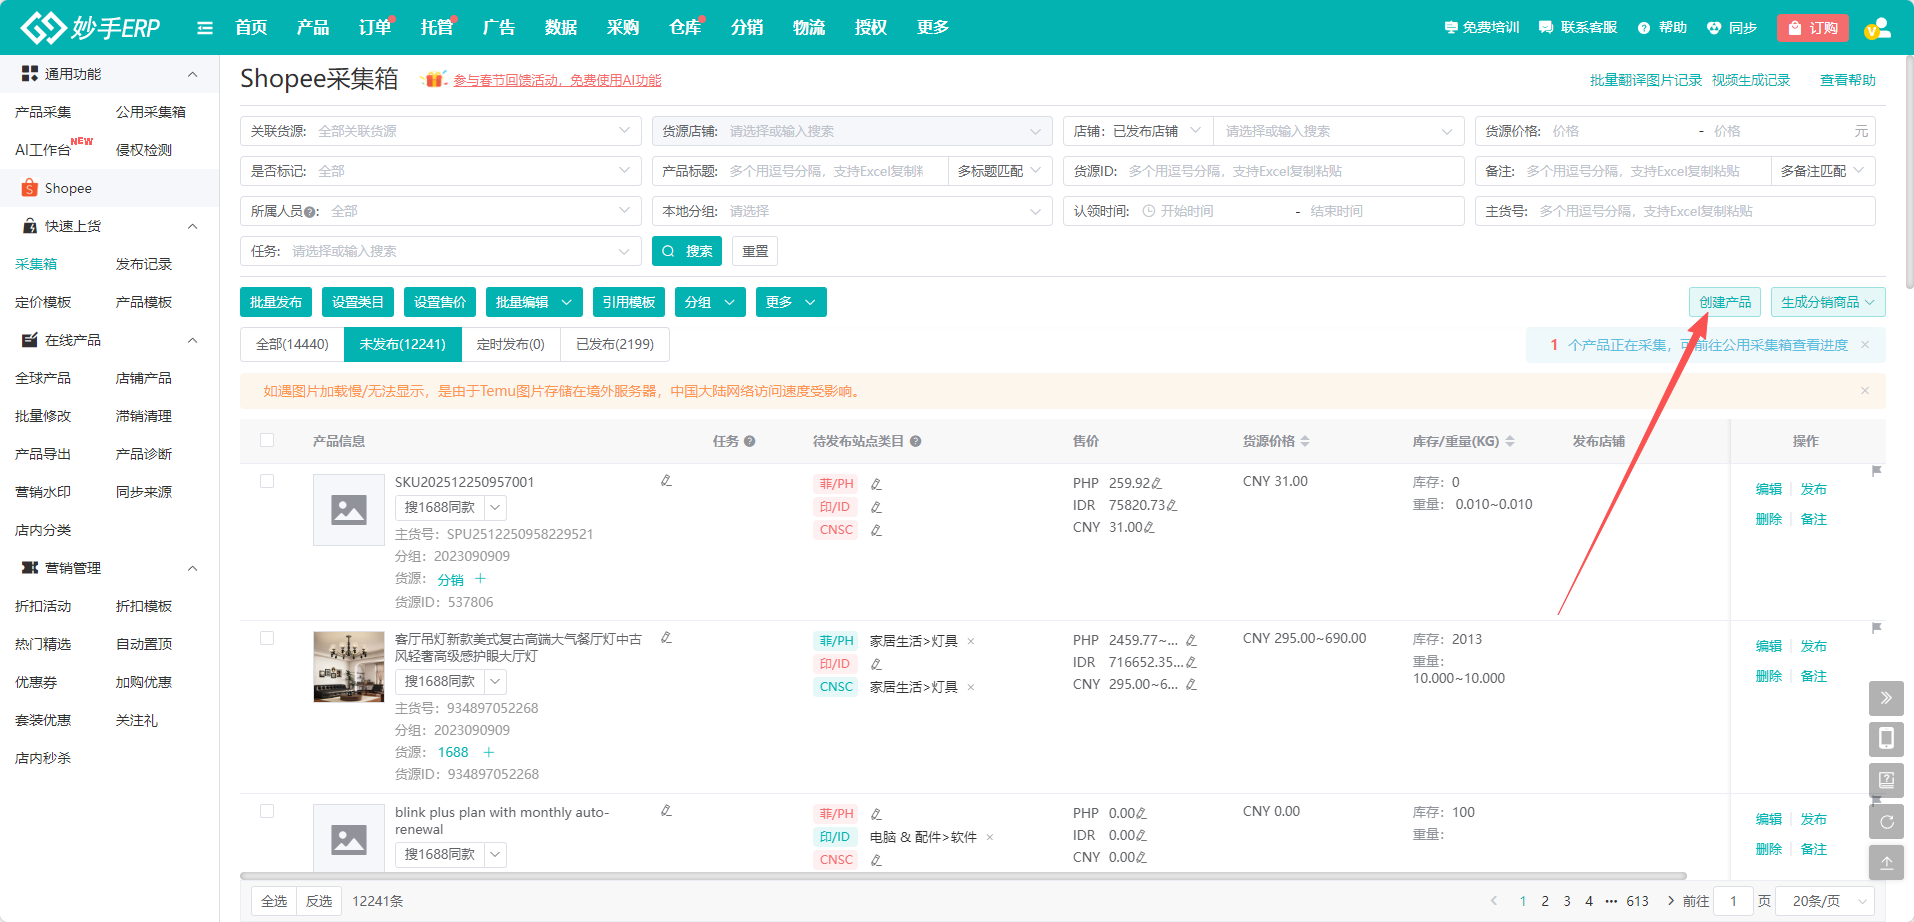1914x922 pixels.
Task: Click the refresh icon on floating sidebar
Action: click(1886, 822)
